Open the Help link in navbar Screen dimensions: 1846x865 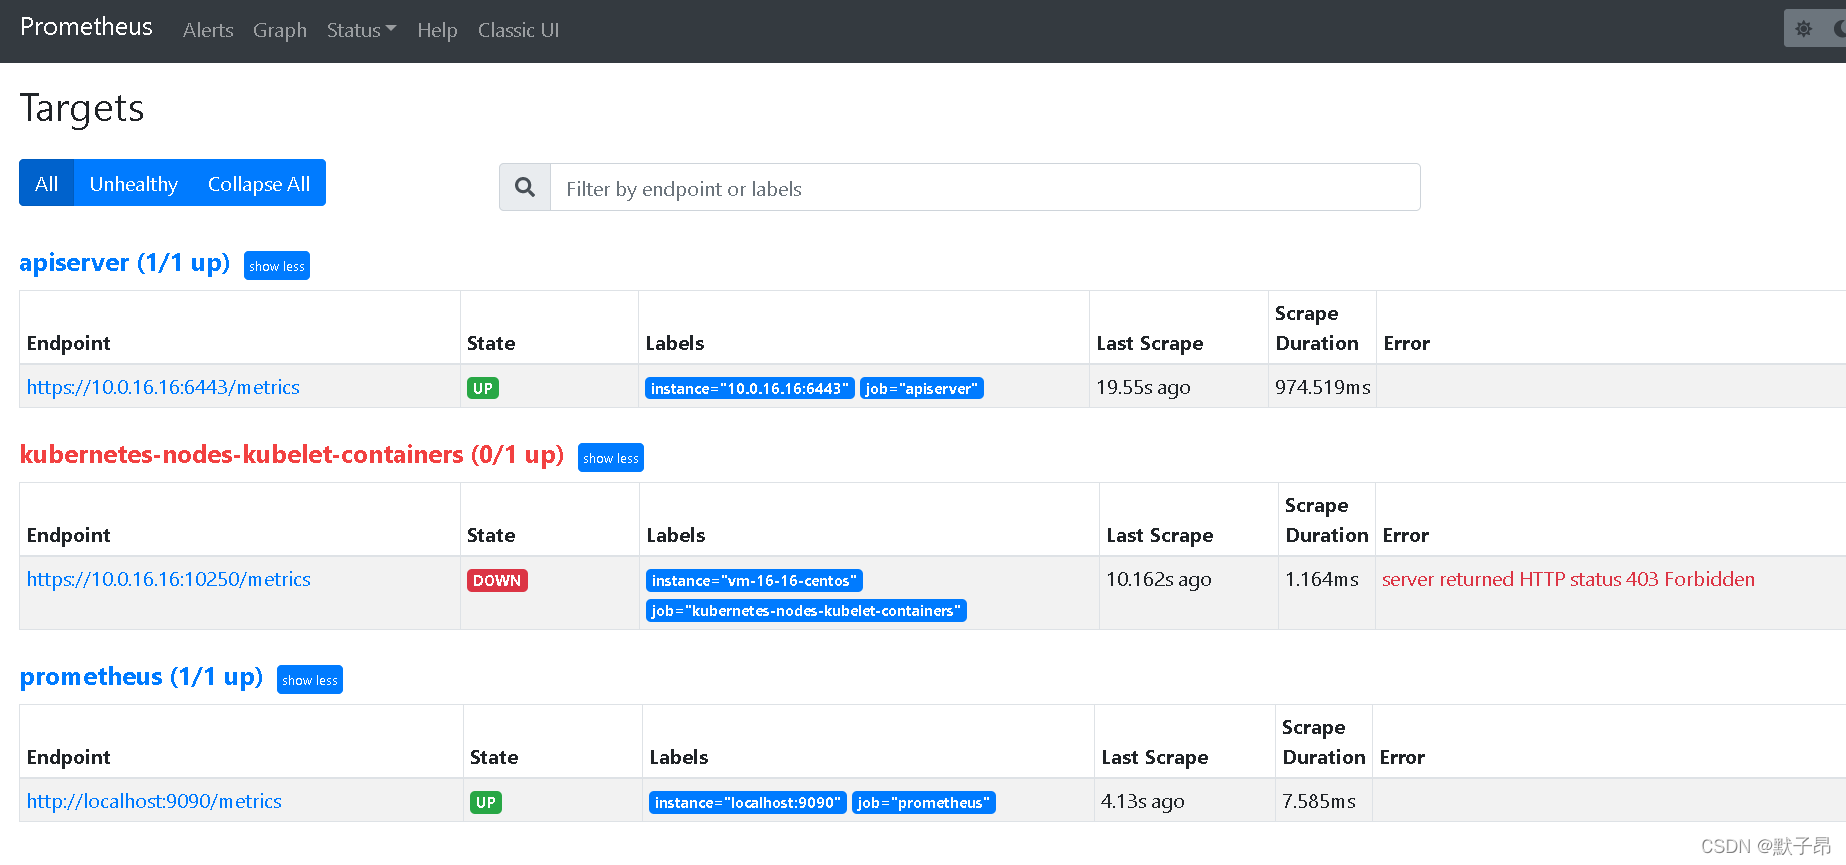(x=437, y=30)
